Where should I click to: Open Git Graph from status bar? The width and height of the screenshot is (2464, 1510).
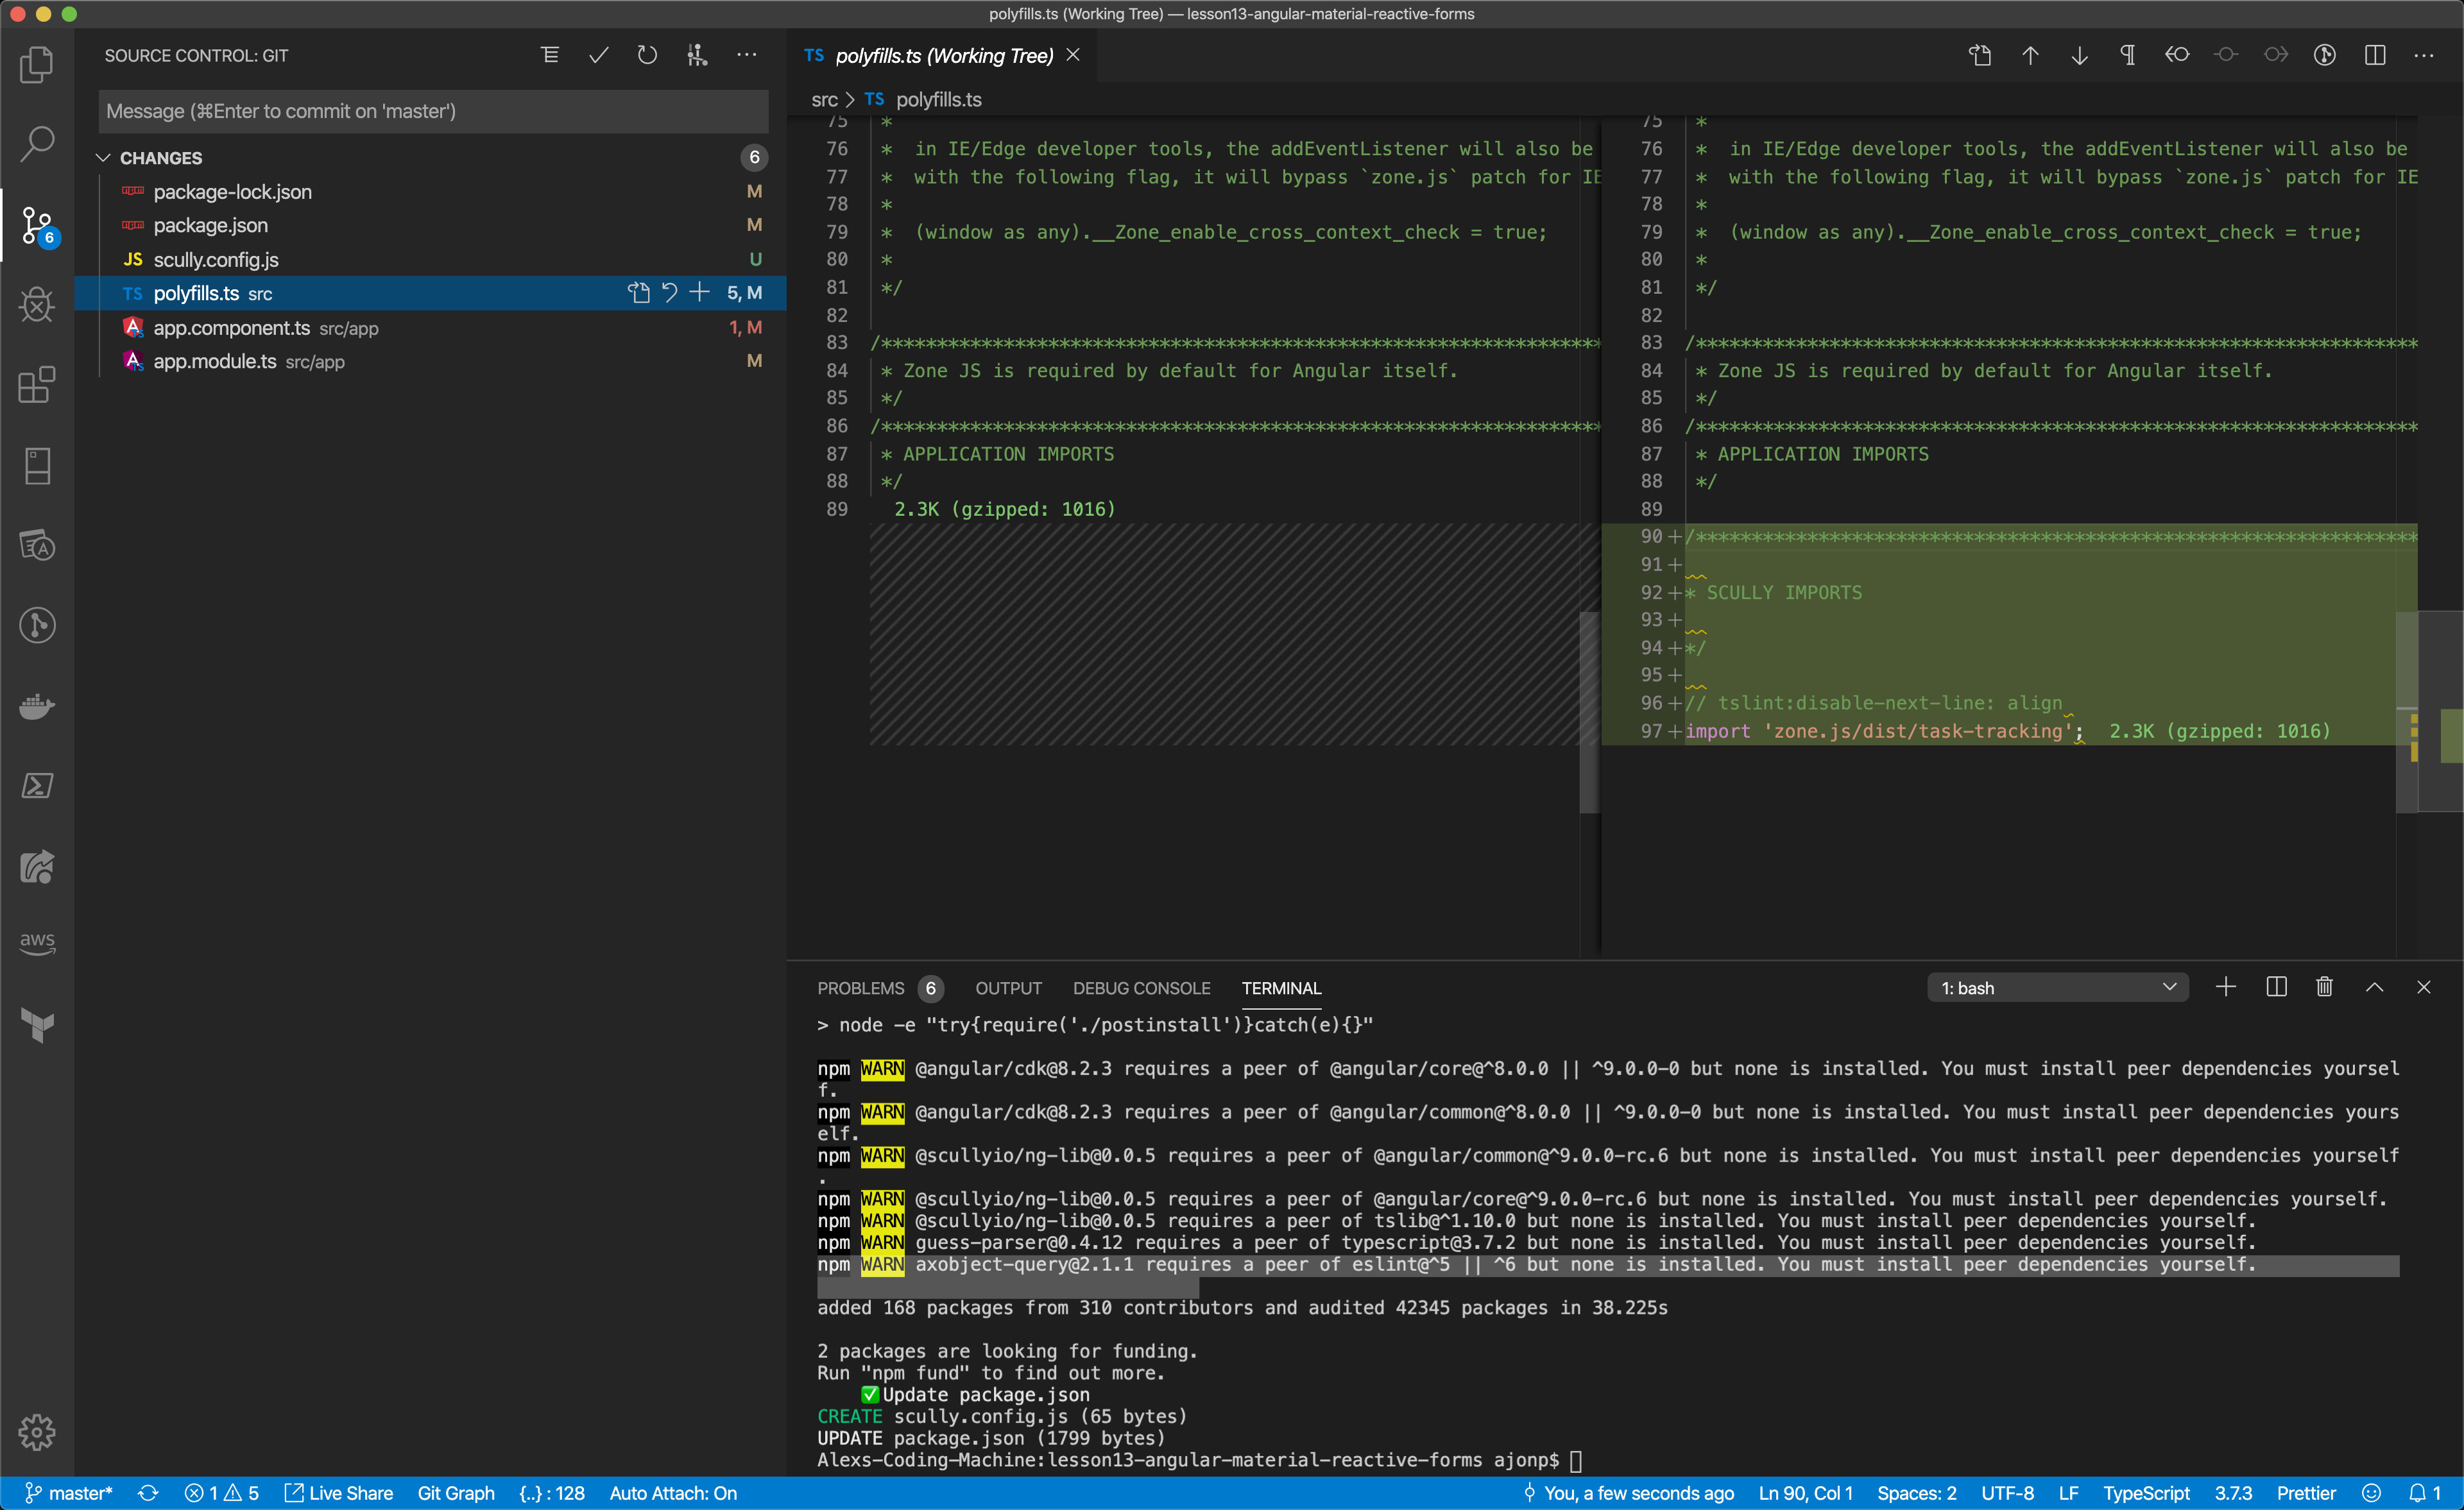click(456, 1493)
